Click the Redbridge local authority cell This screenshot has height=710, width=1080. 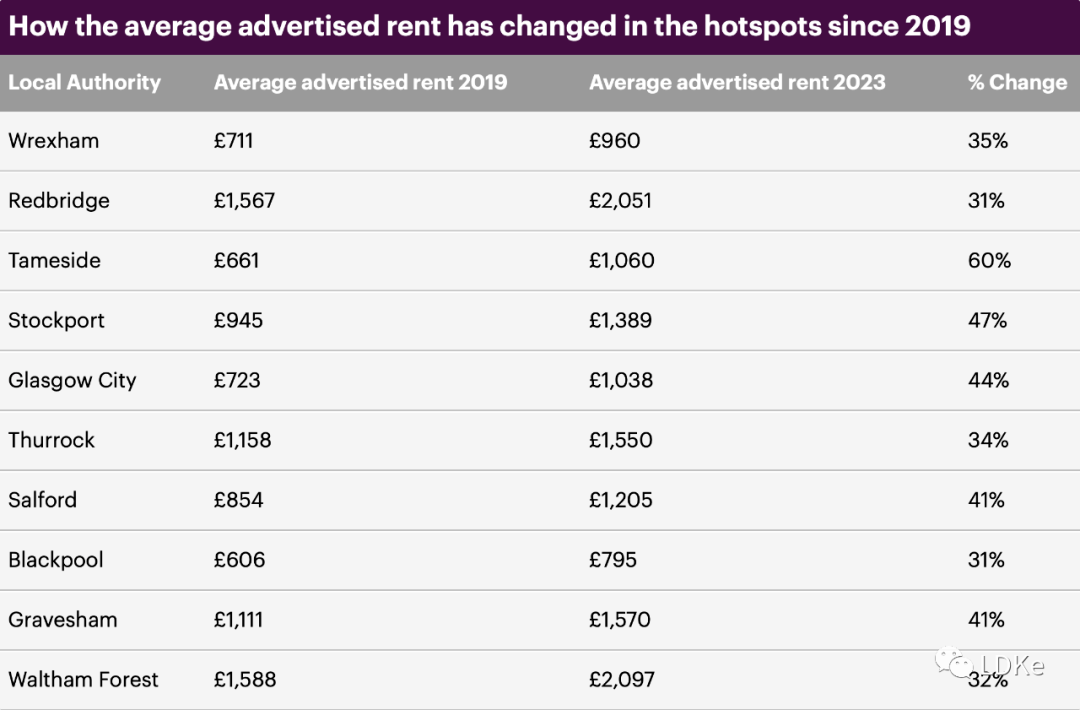click(x=59, y=200)
